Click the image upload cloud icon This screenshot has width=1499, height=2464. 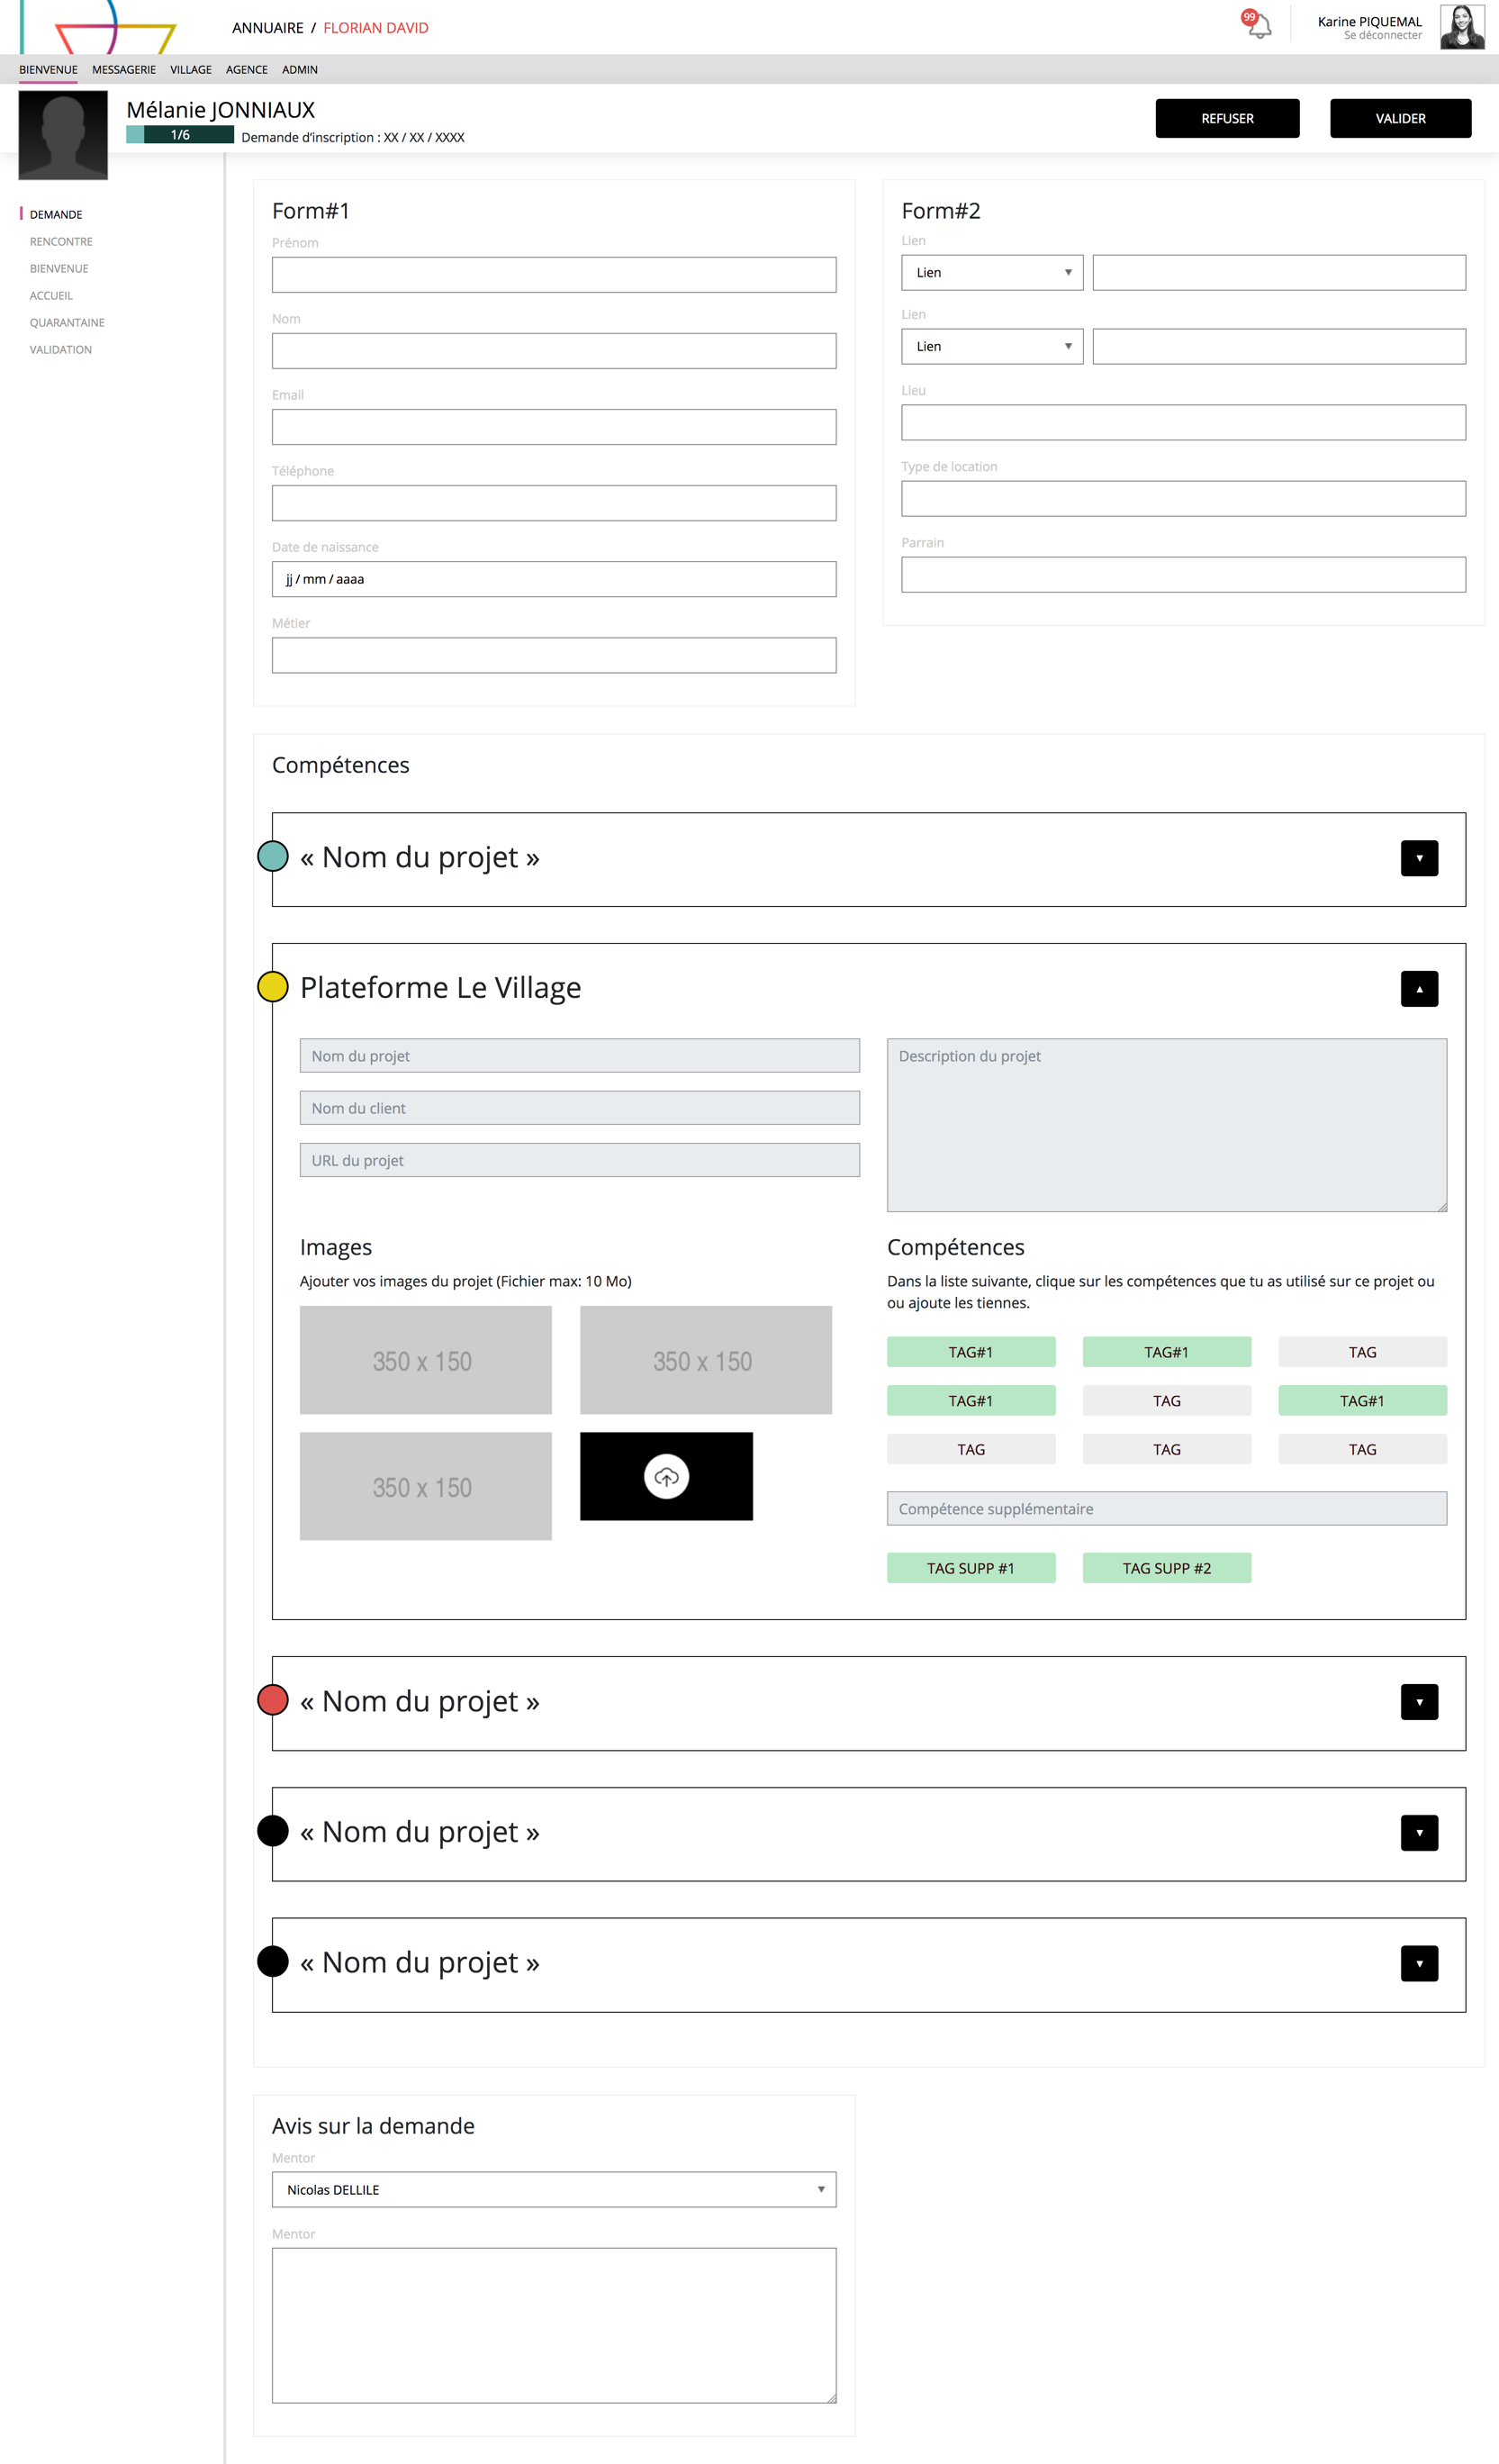[666, 1477]
